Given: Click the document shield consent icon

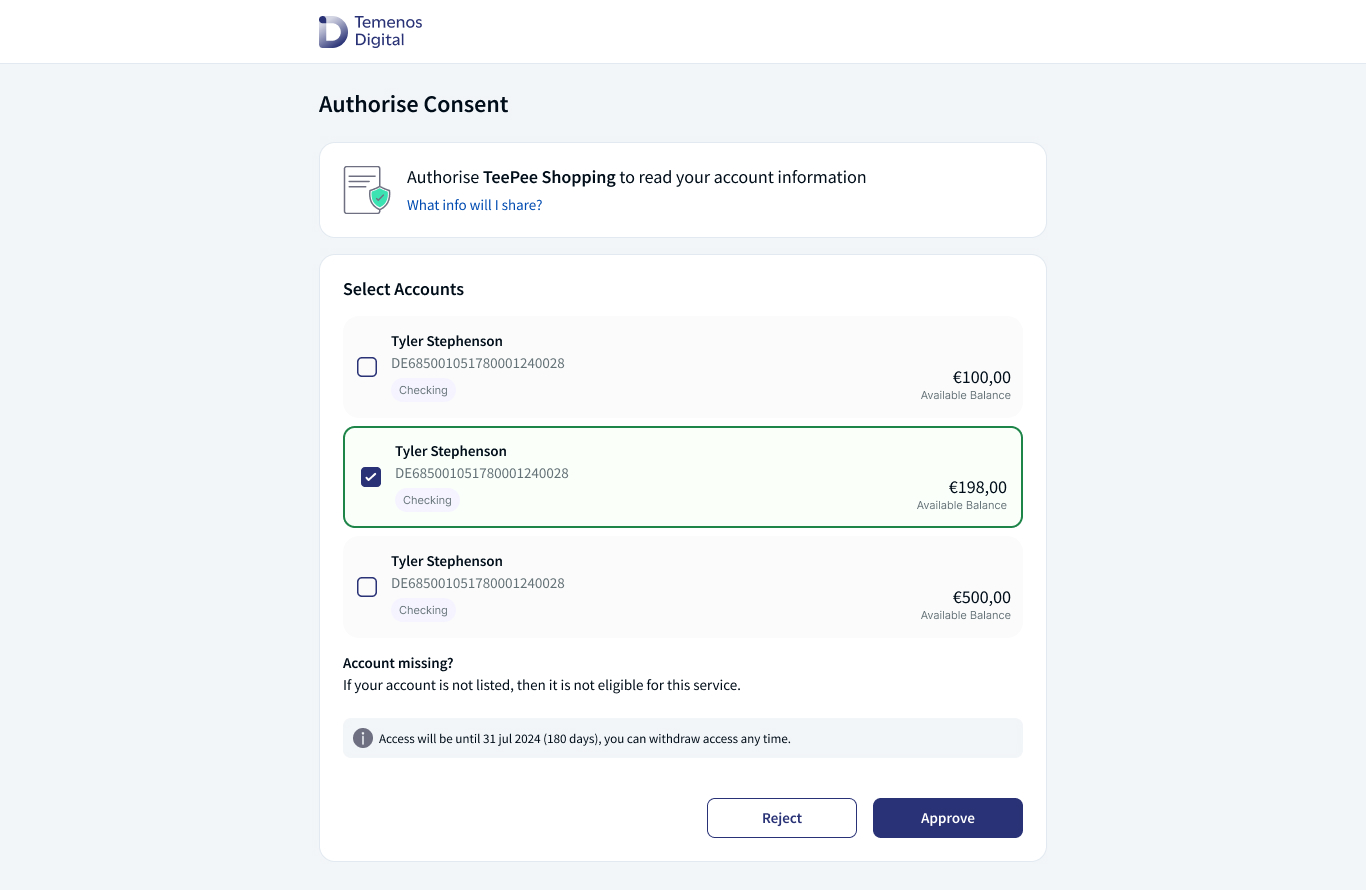Looking at the screenshot, I should click(367, 190).
